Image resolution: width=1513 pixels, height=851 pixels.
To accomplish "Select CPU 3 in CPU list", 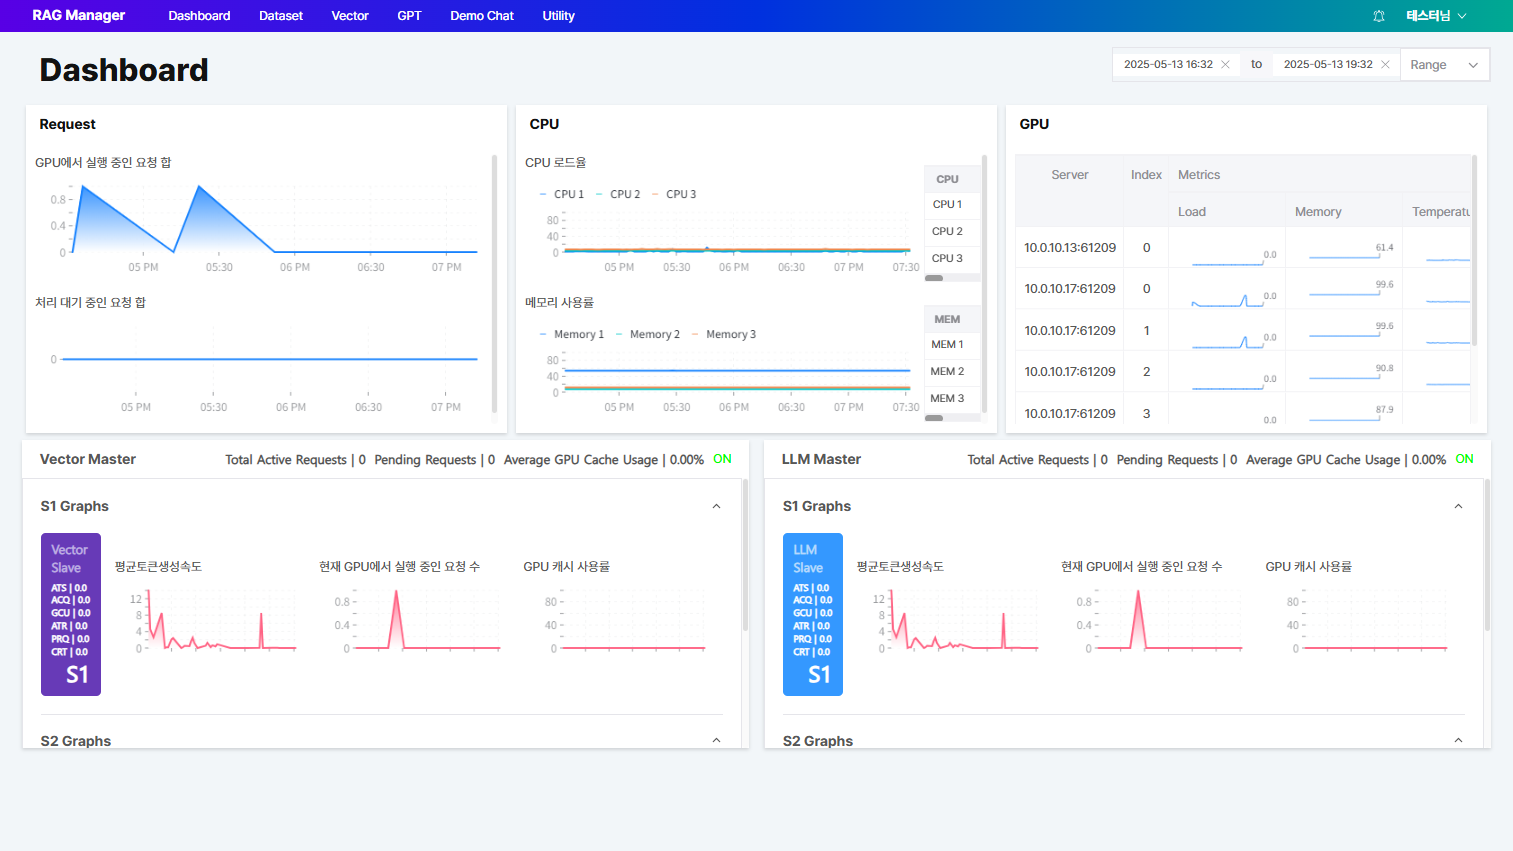I will point(952,258).
